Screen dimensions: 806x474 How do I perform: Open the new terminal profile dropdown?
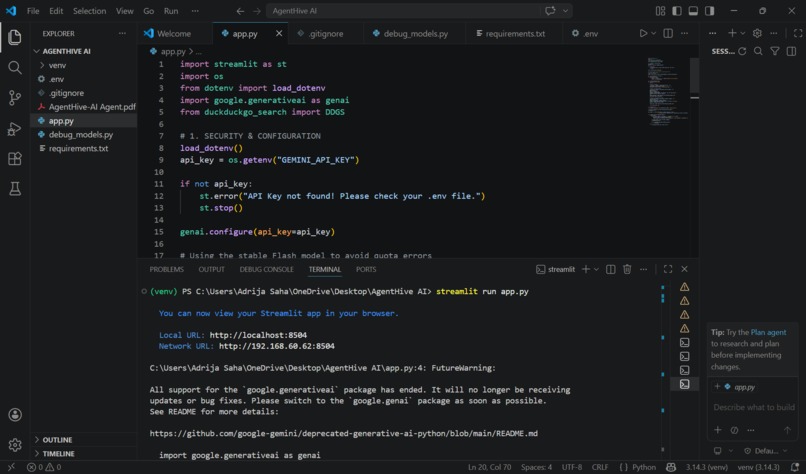click(x=596, y=269)
